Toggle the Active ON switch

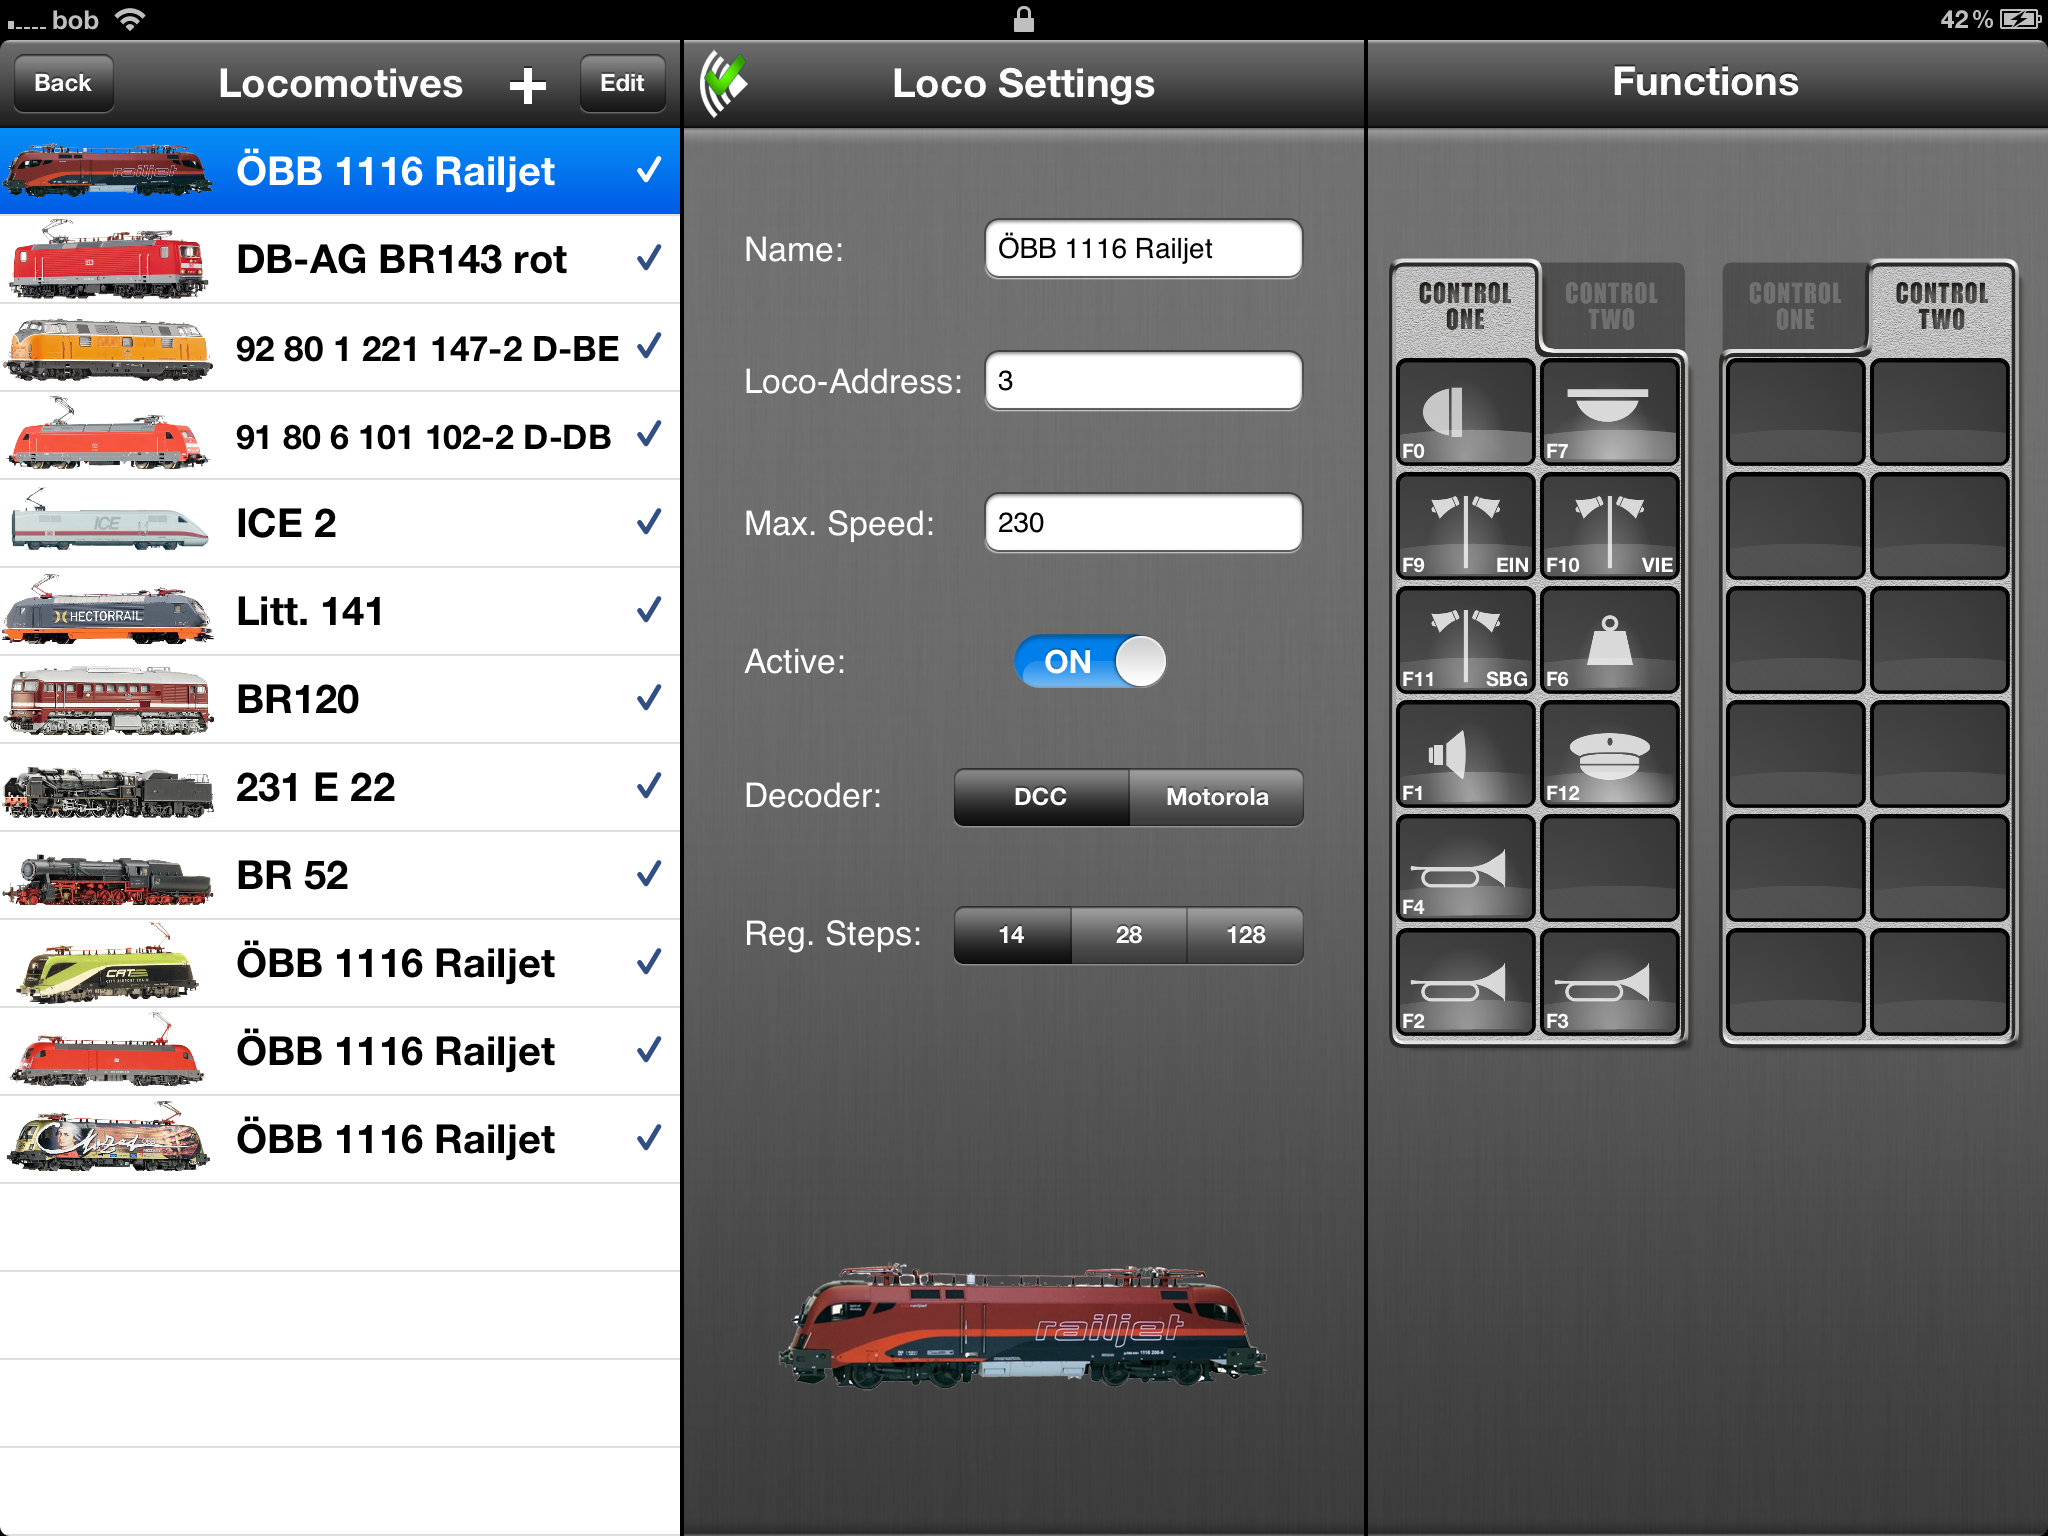pyautogui.click(x=1091, y=661)
